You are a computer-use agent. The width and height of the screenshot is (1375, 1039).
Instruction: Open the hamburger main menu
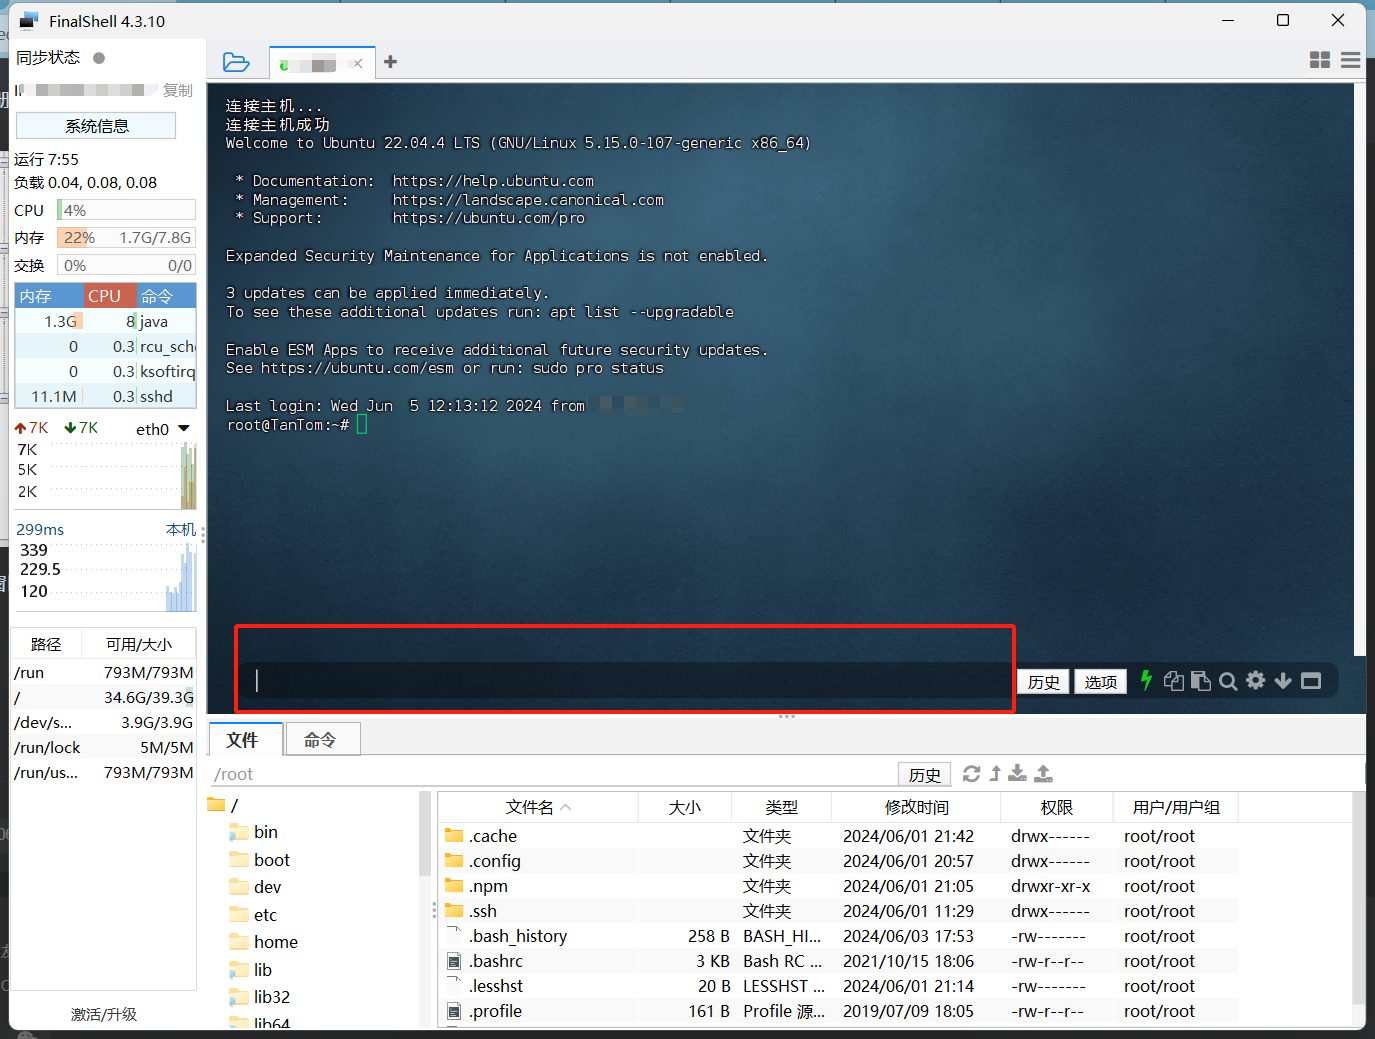point(1350,60)
